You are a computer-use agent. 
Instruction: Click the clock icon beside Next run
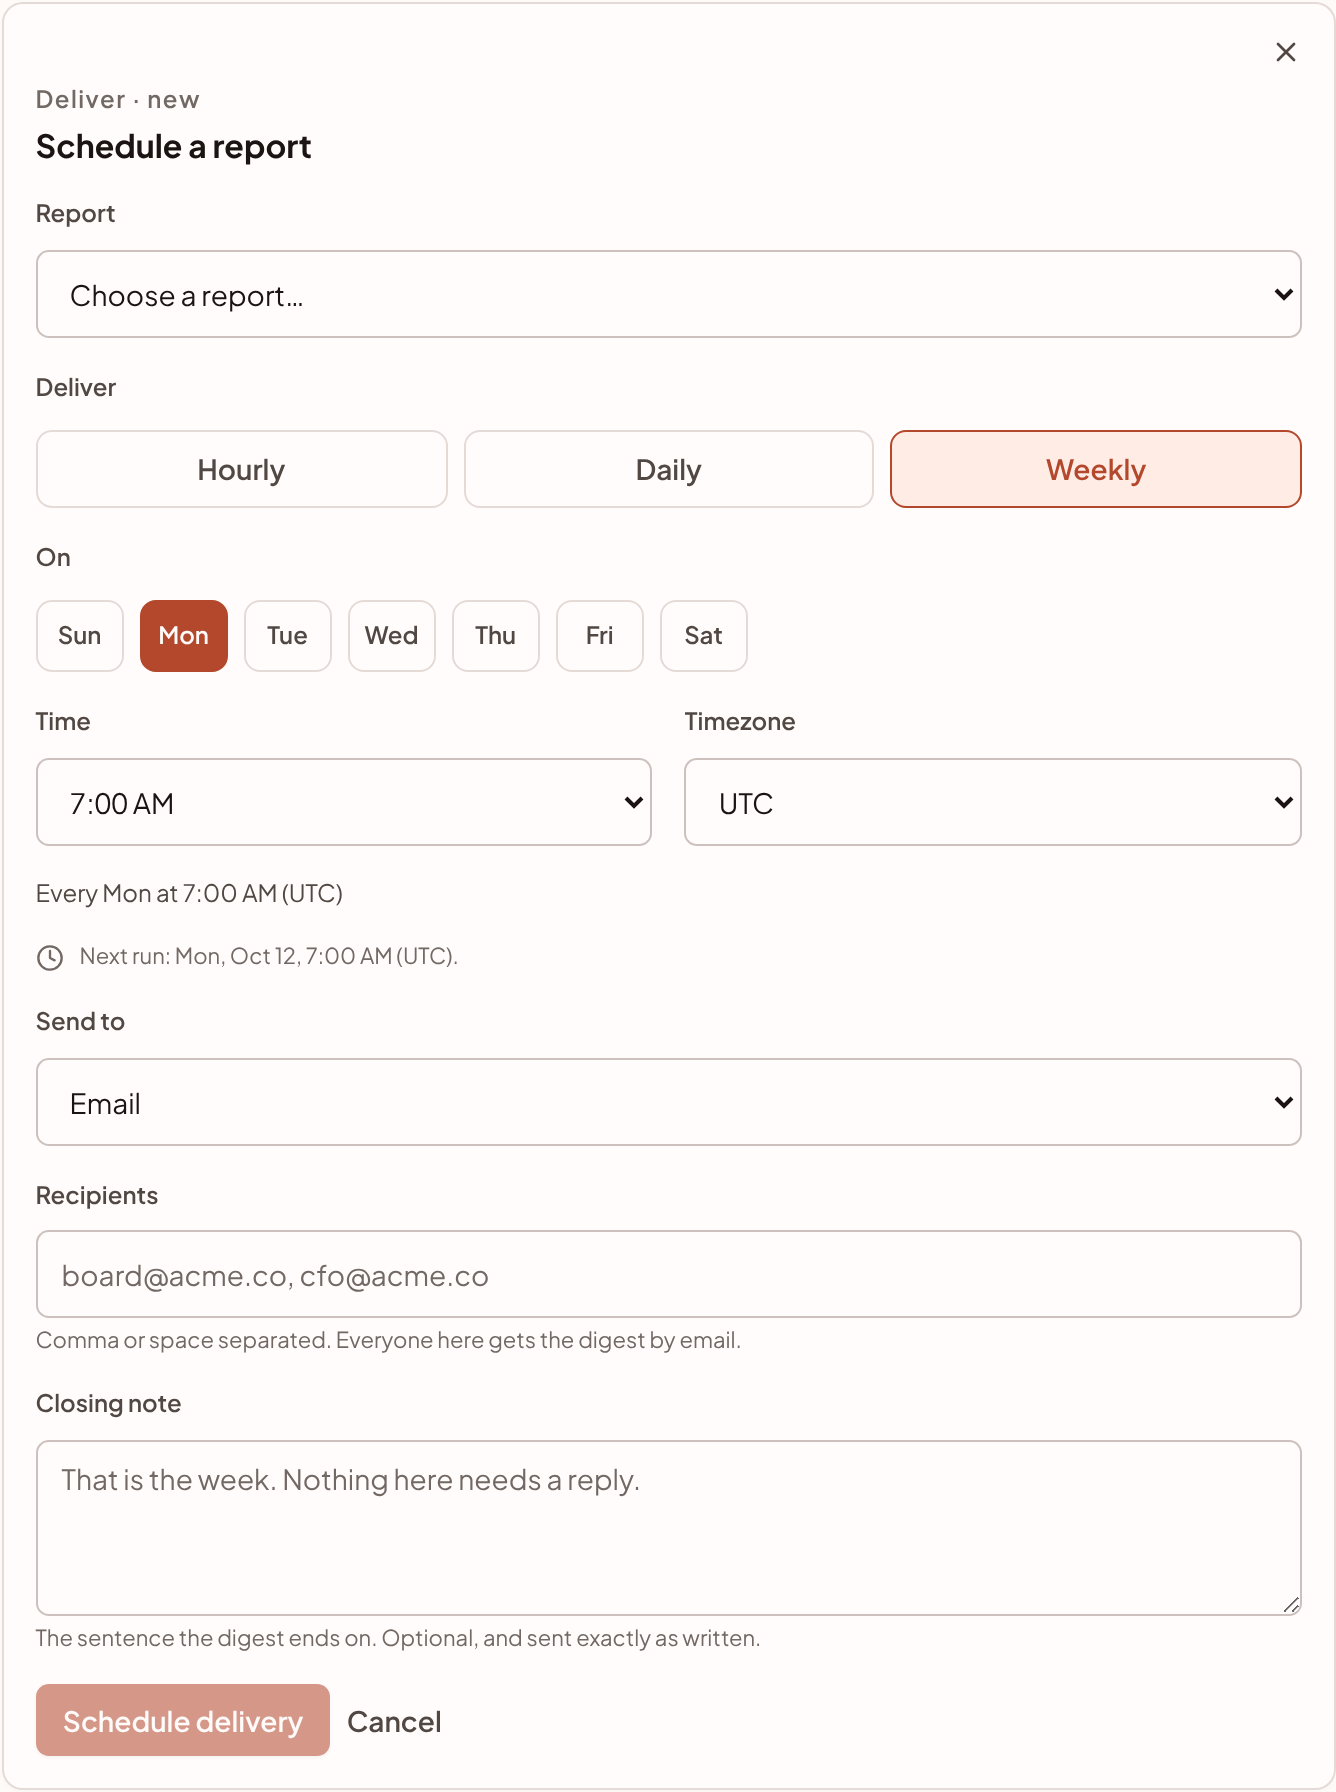(50, 957)
